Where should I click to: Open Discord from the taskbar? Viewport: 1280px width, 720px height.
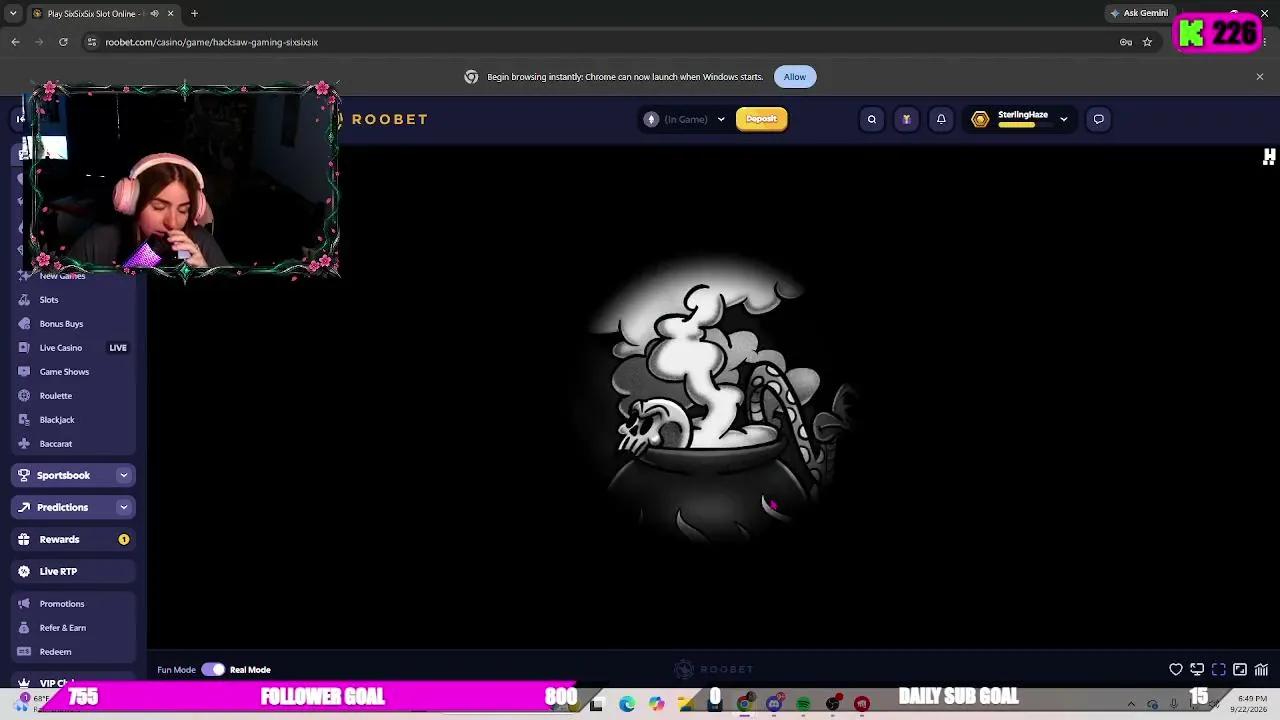[773, 704]
